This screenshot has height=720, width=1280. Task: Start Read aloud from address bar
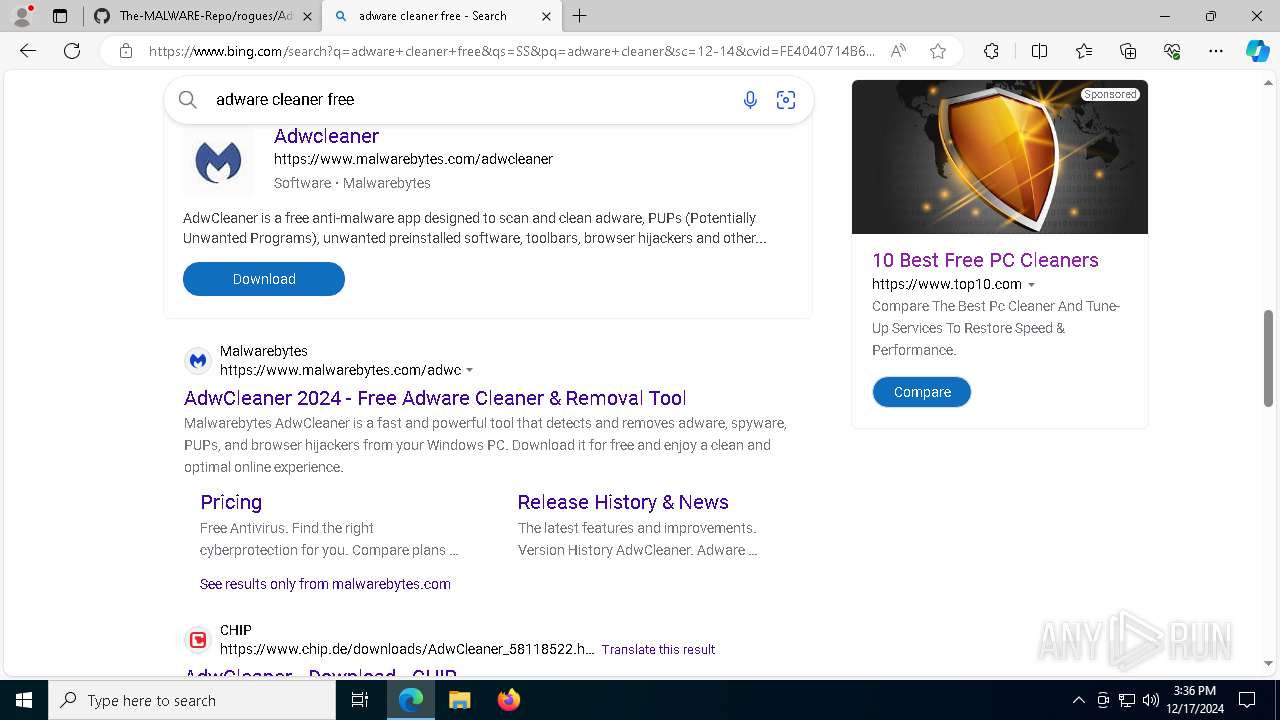point(898,51)
